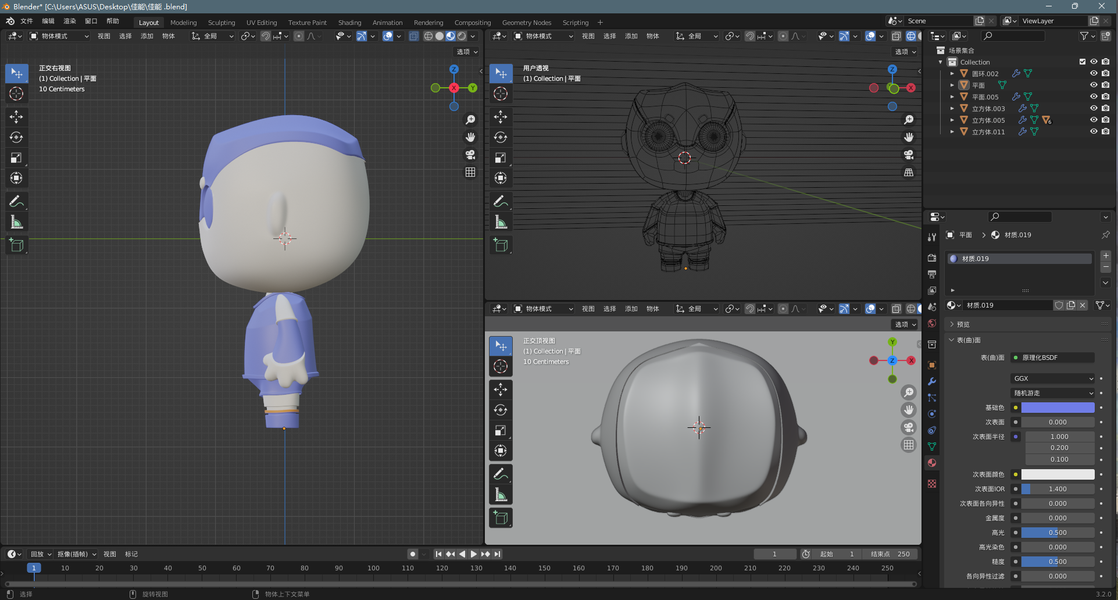The width and height of the screenshot is (1118, 600).
Task: Click 添加 in right-orthographic viewport header
Action: click(147, 36)
